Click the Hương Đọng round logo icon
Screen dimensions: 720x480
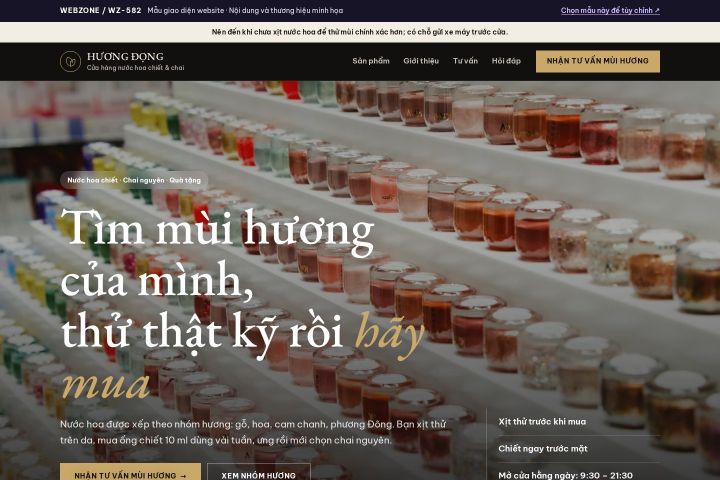point(70,62)
